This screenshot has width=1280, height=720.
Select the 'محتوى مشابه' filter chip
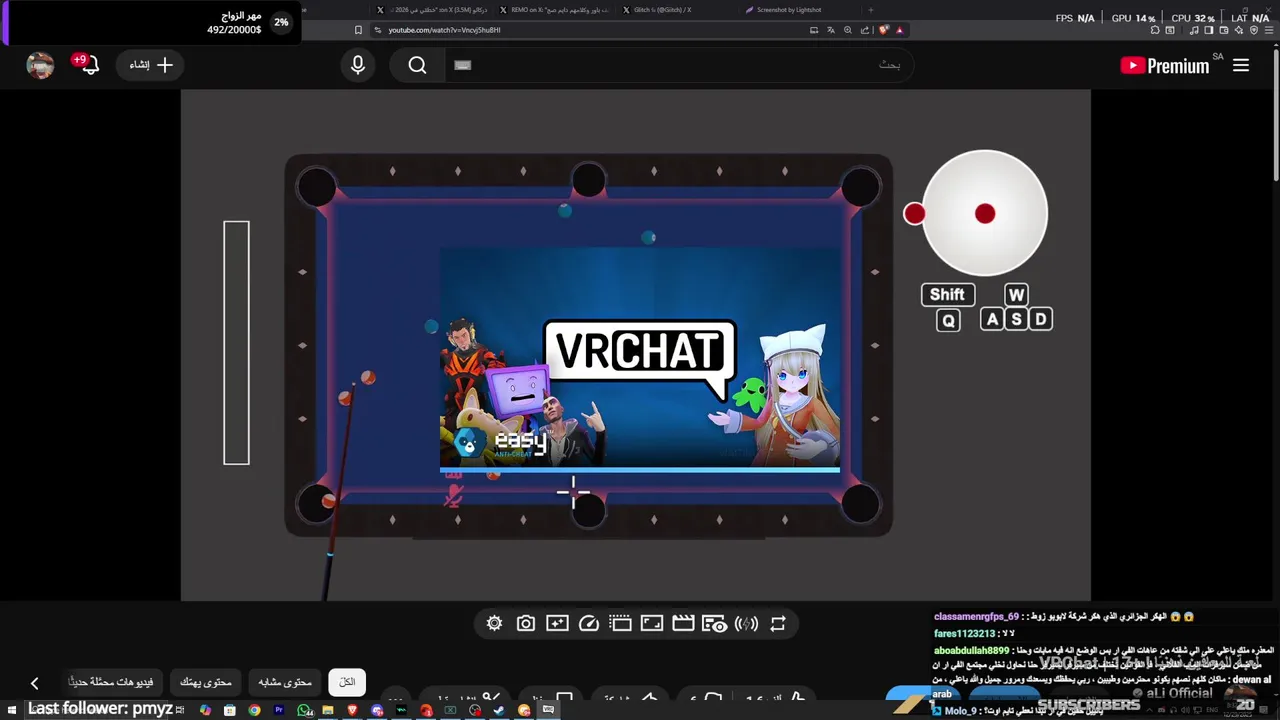pos(285,682)
